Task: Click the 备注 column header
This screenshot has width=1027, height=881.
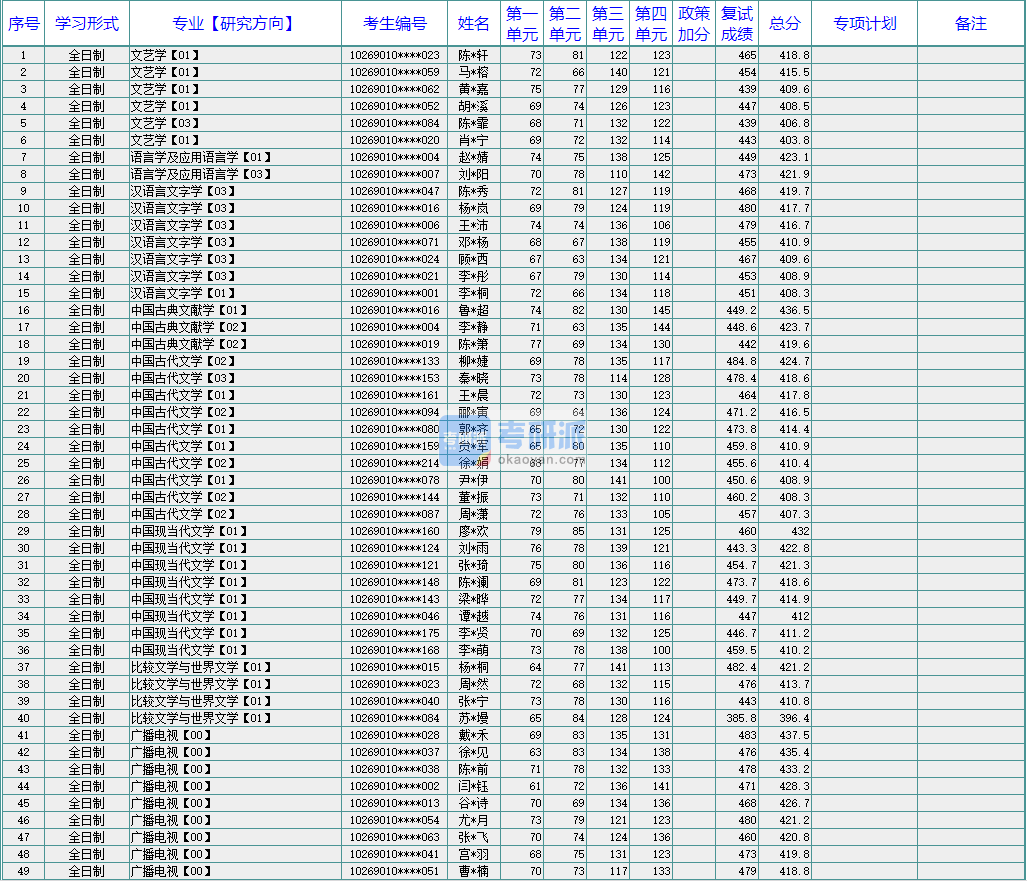Action: coord(970,23)
